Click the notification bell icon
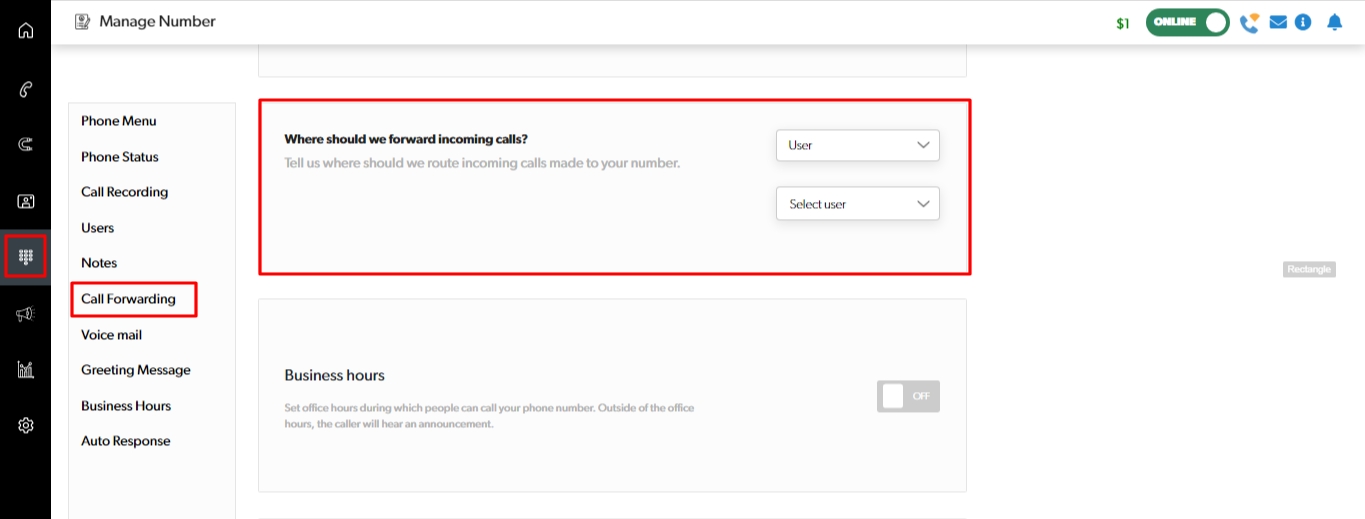The image size is (1365, 519). pos(1334,22)
